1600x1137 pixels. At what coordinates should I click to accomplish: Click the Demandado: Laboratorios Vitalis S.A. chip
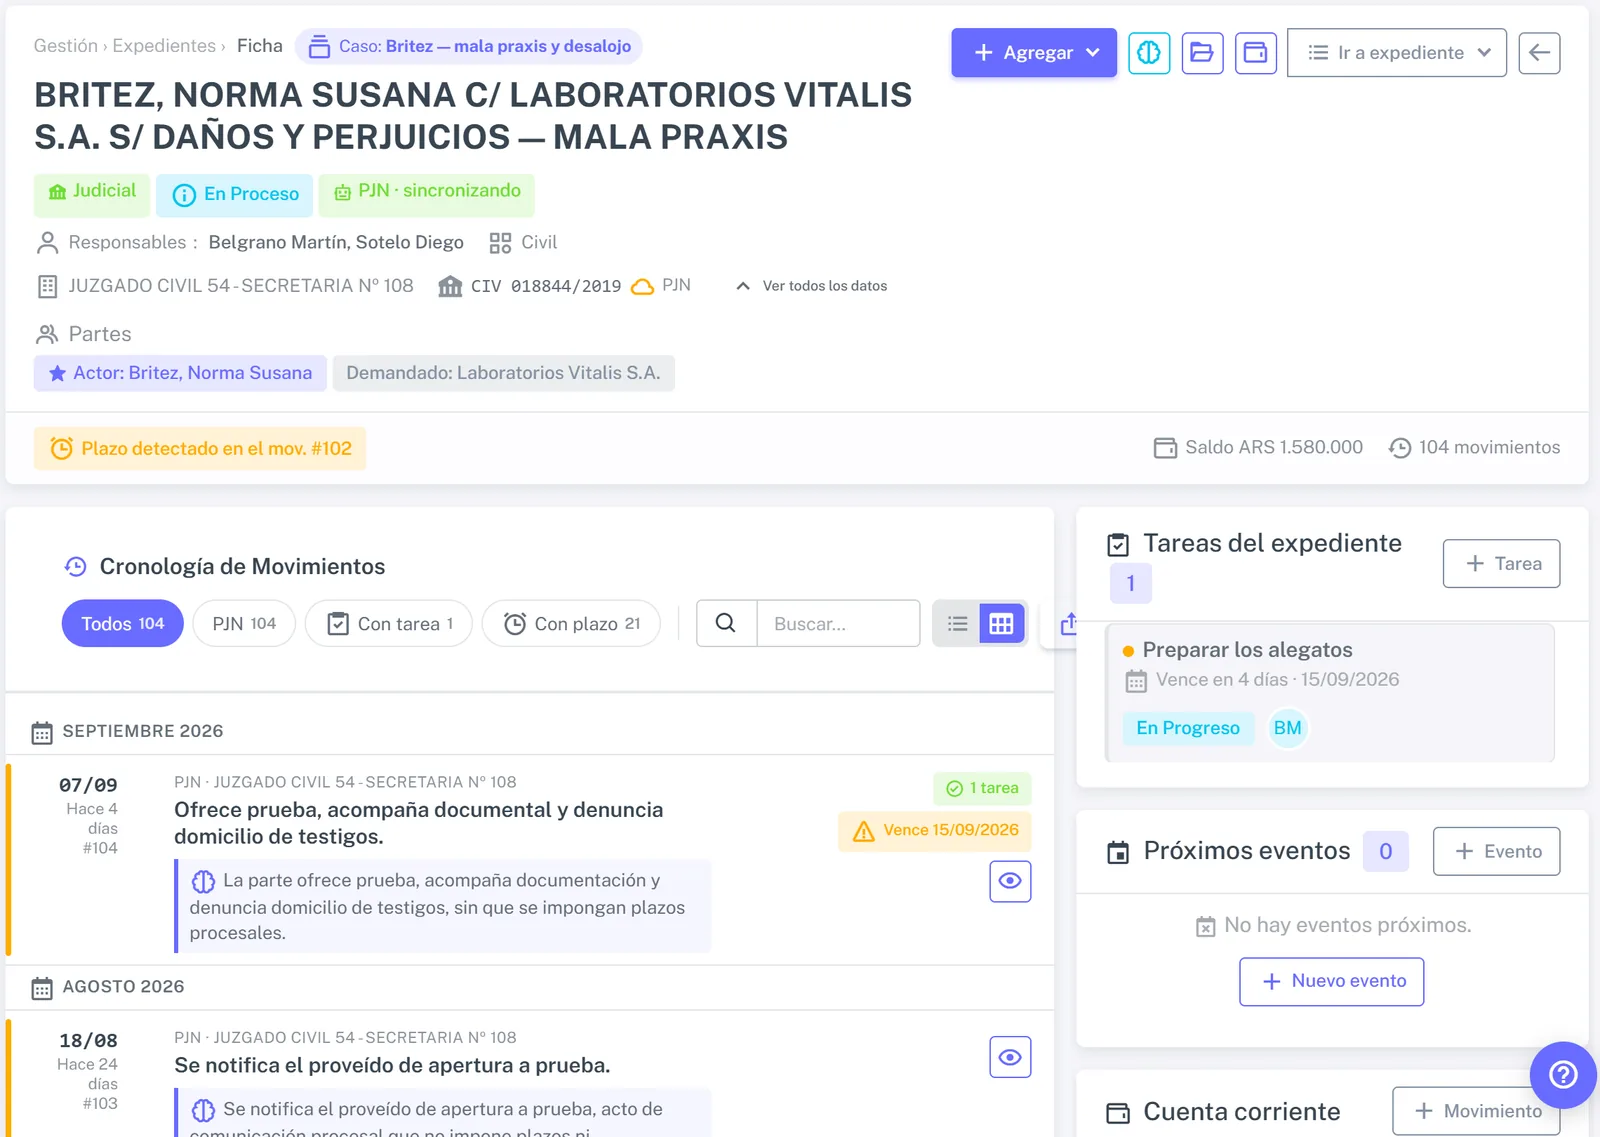[503, 373]
